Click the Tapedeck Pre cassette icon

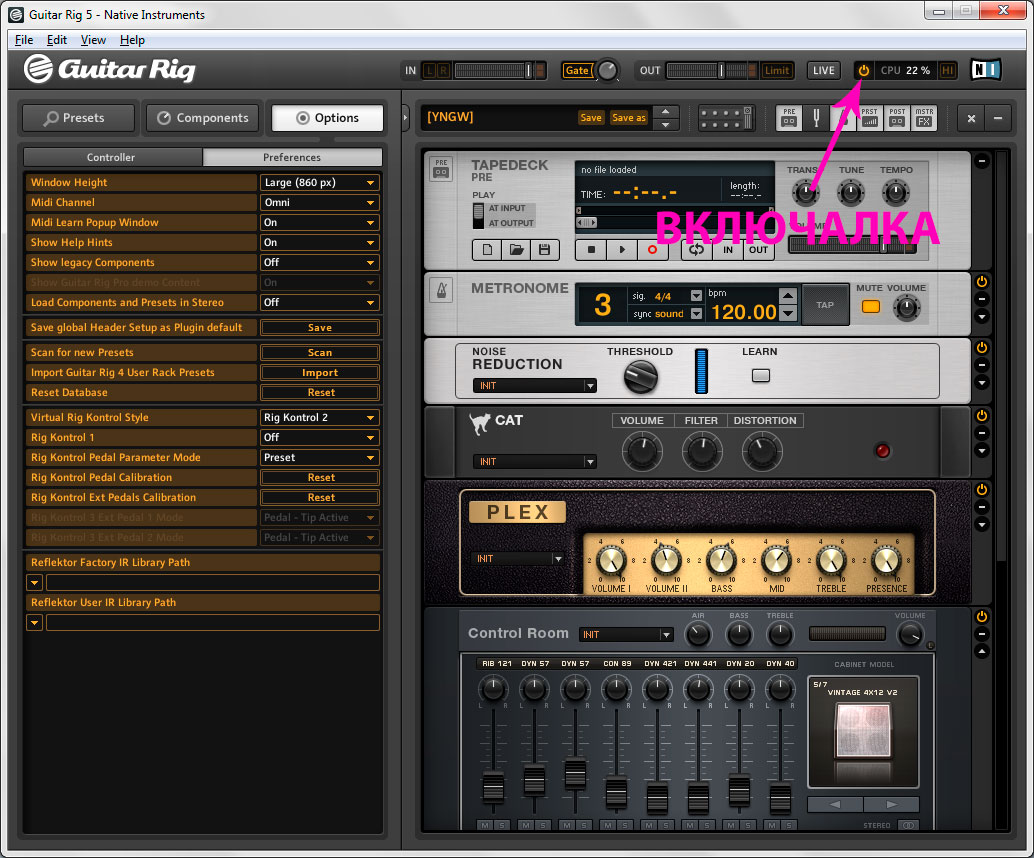click(x=441, y=169)
